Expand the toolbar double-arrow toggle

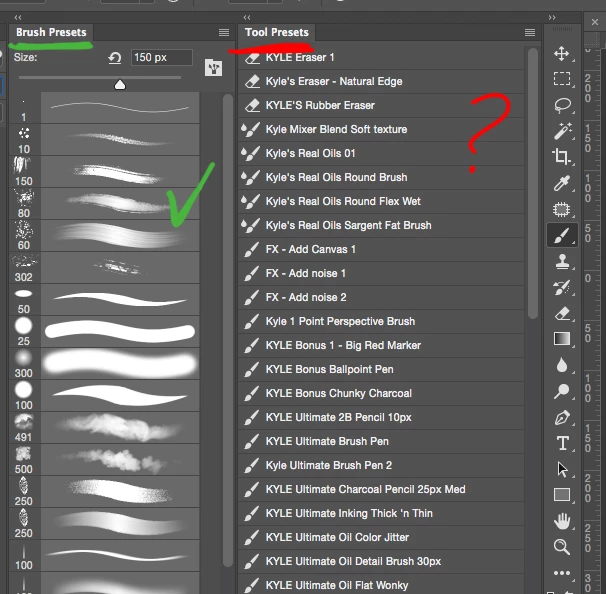[552, 17]
